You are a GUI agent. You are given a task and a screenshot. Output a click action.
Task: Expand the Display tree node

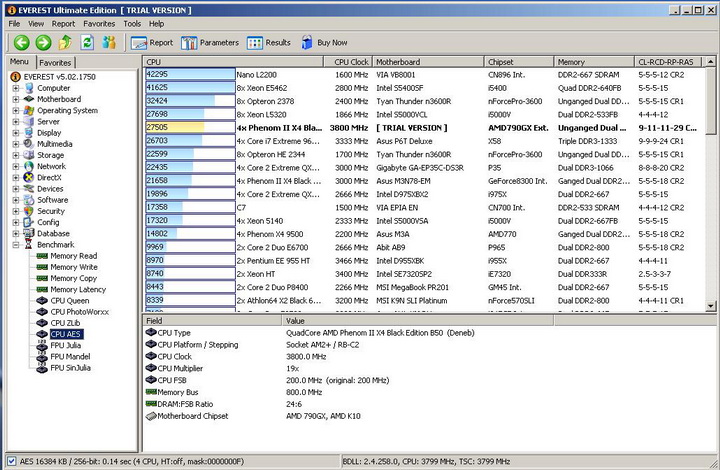tap(16, 133)
